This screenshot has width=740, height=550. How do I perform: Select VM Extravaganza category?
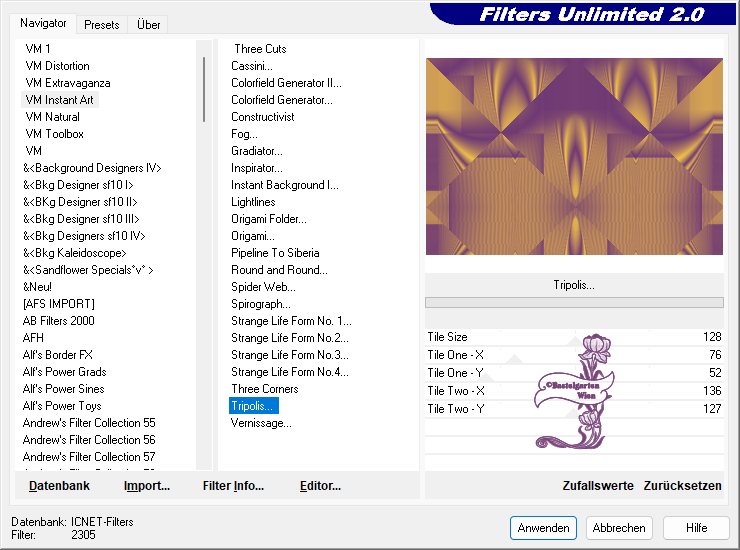click(67, 83)
